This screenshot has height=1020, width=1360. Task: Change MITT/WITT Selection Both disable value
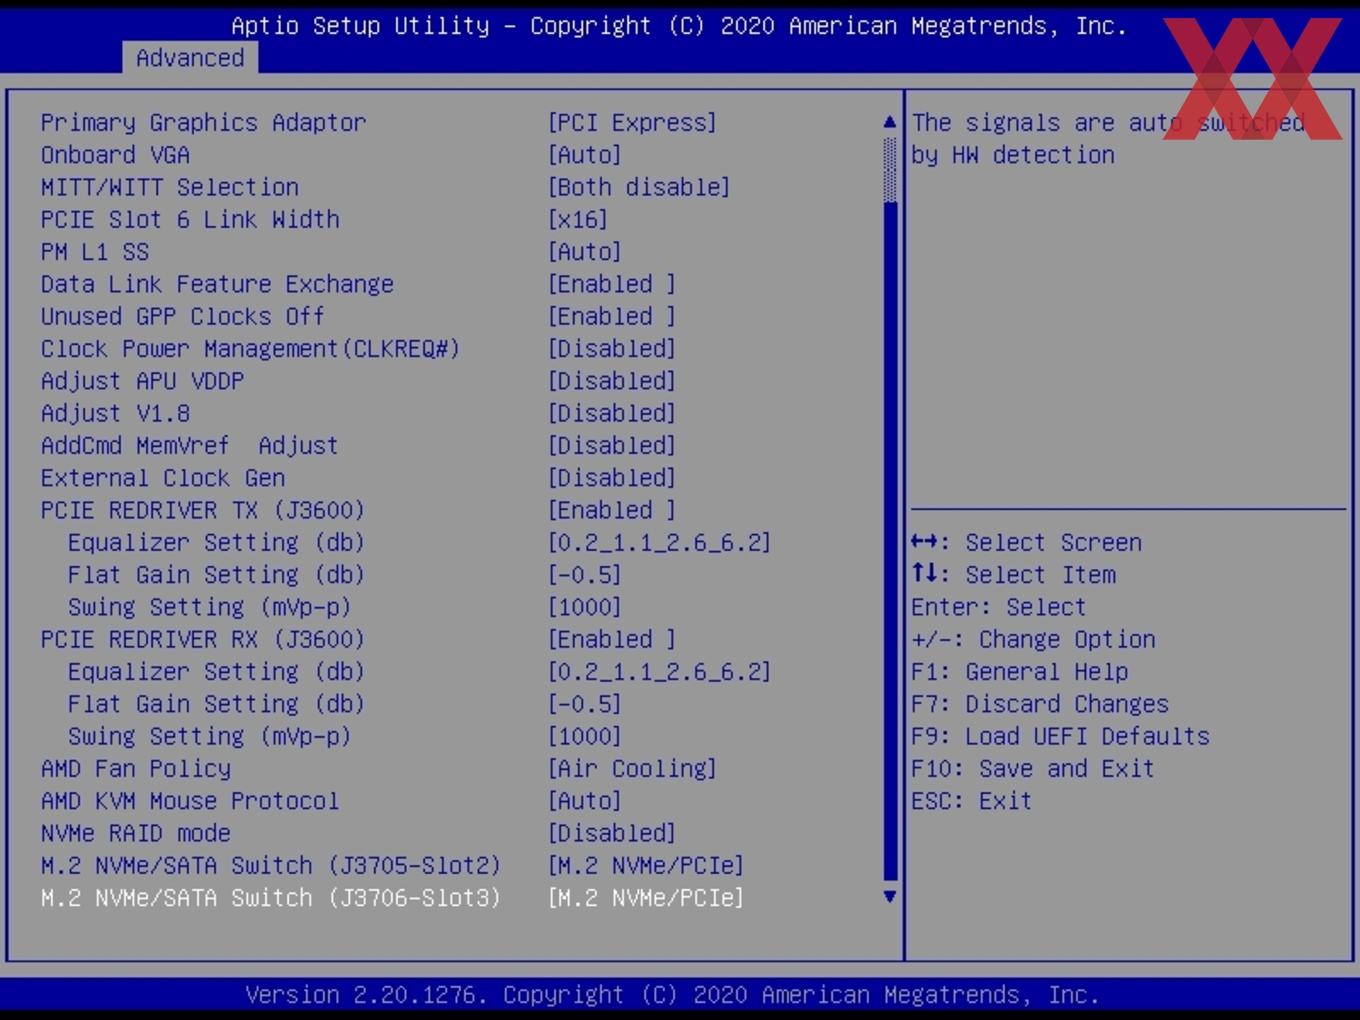point(639,187)
